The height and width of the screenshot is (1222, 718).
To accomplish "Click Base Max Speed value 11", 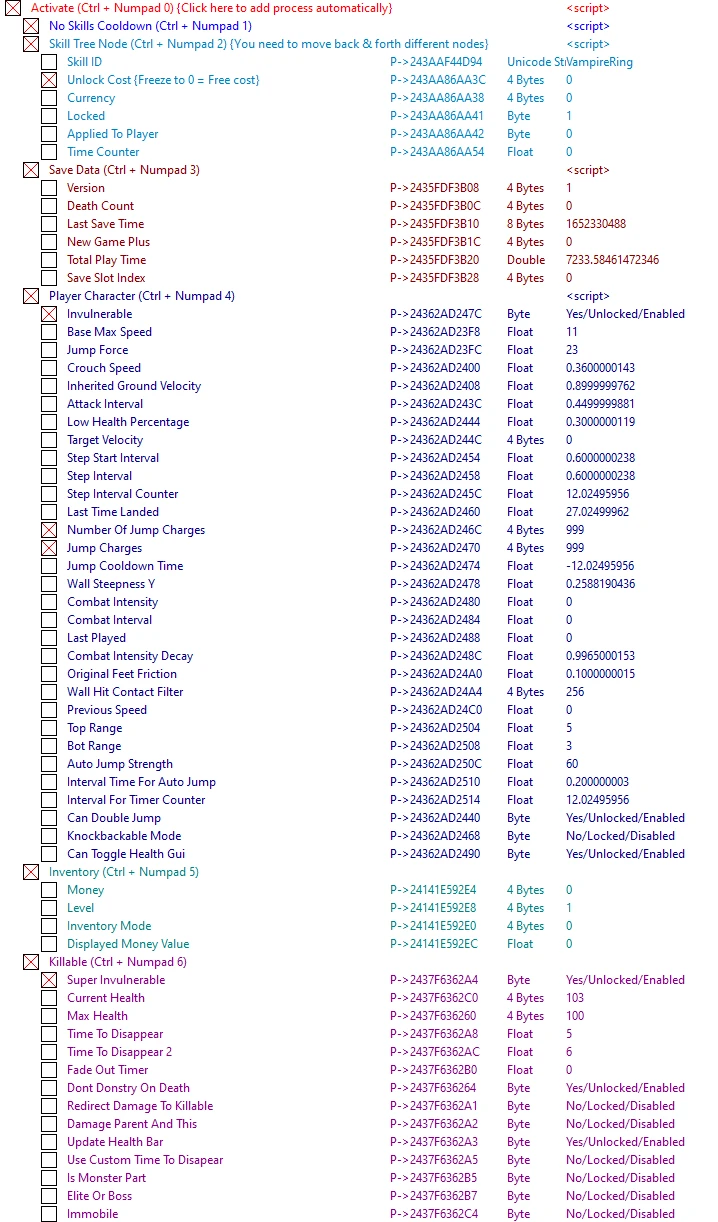I will coord(572,332).
